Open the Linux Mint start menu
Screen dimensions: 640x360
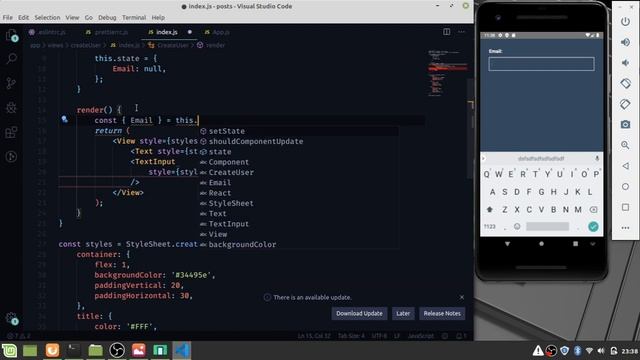click(9, 350)
